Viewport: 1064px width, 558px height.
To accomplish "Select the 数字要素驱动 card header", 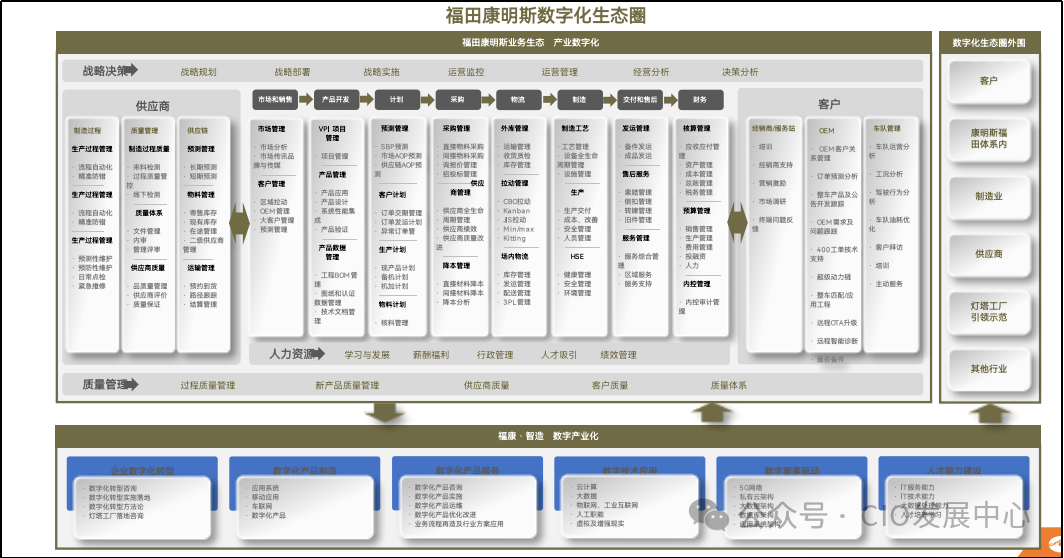I will tap(792, 470).
